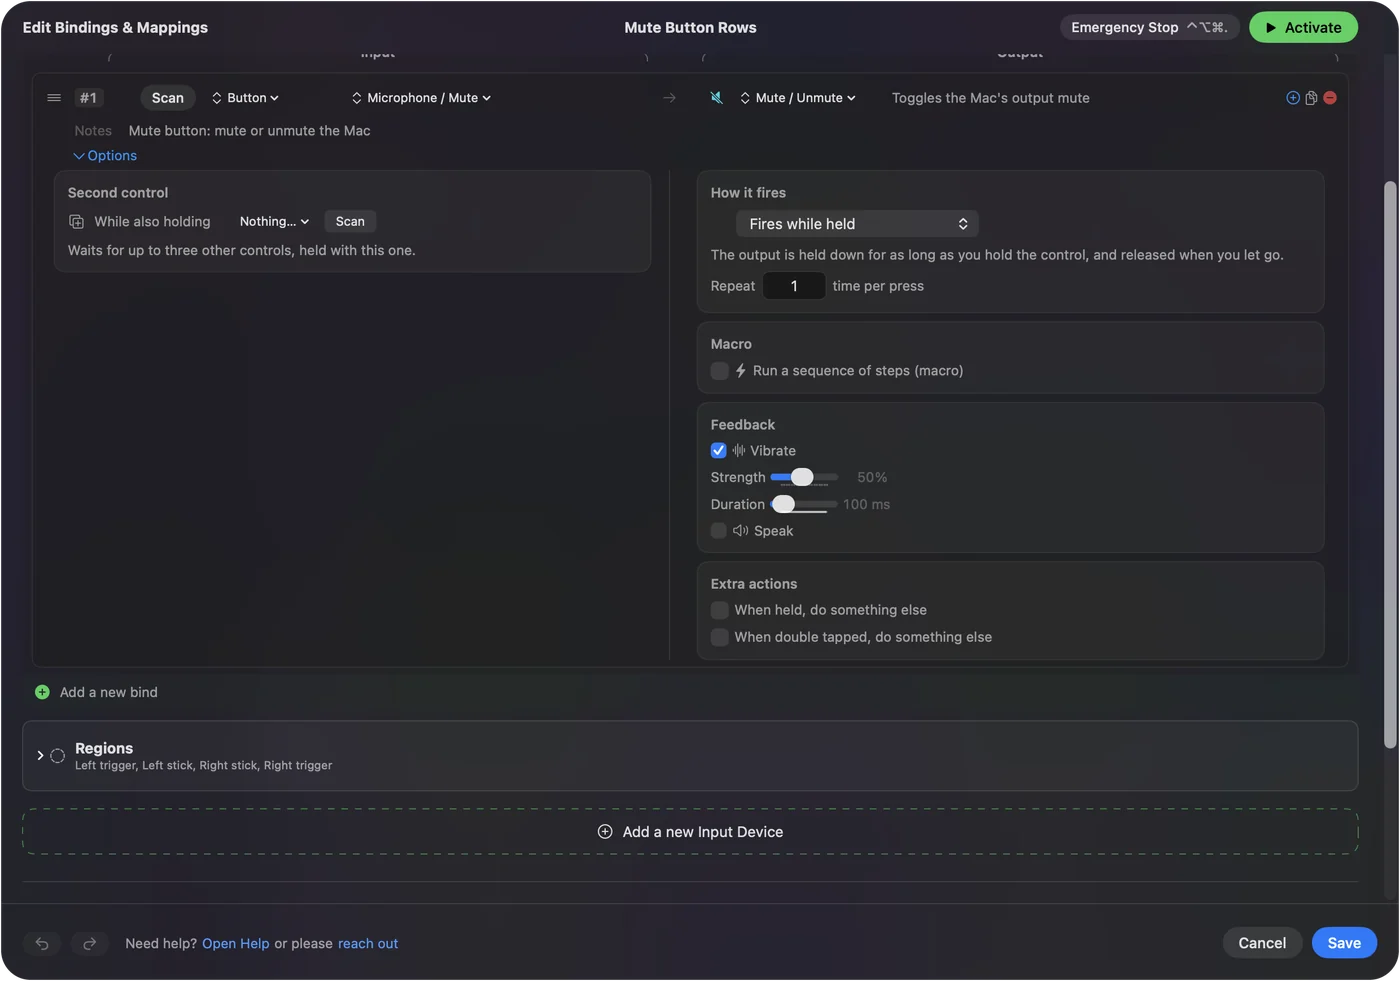The image size is (1400, 981).
Task: Click the Scan button on bind #1
Action: [x=168, y=98]
